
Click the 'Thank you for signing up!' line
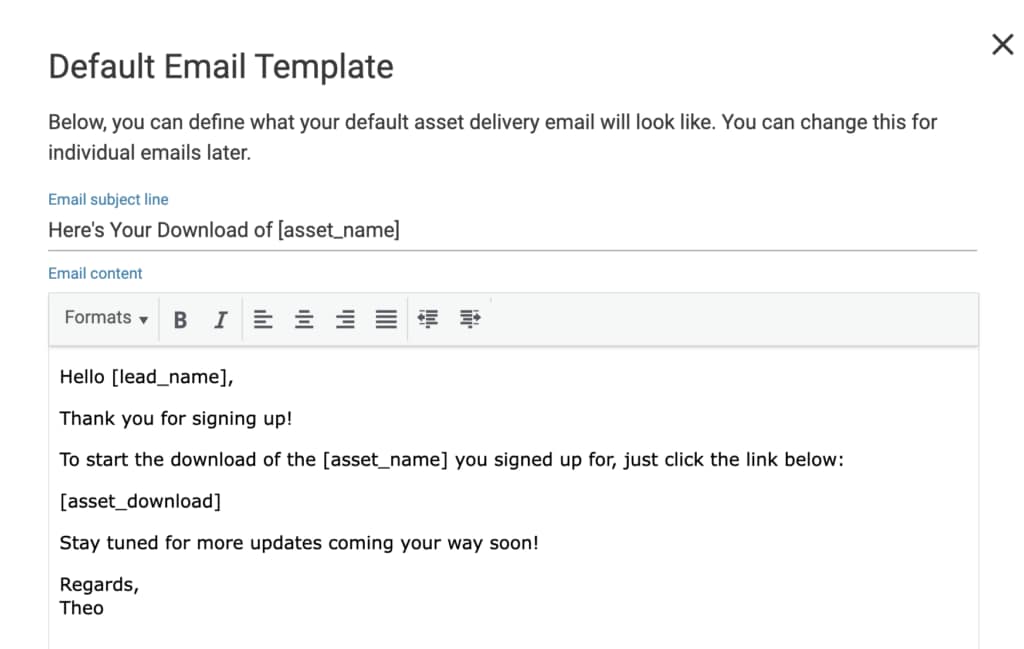175,418
